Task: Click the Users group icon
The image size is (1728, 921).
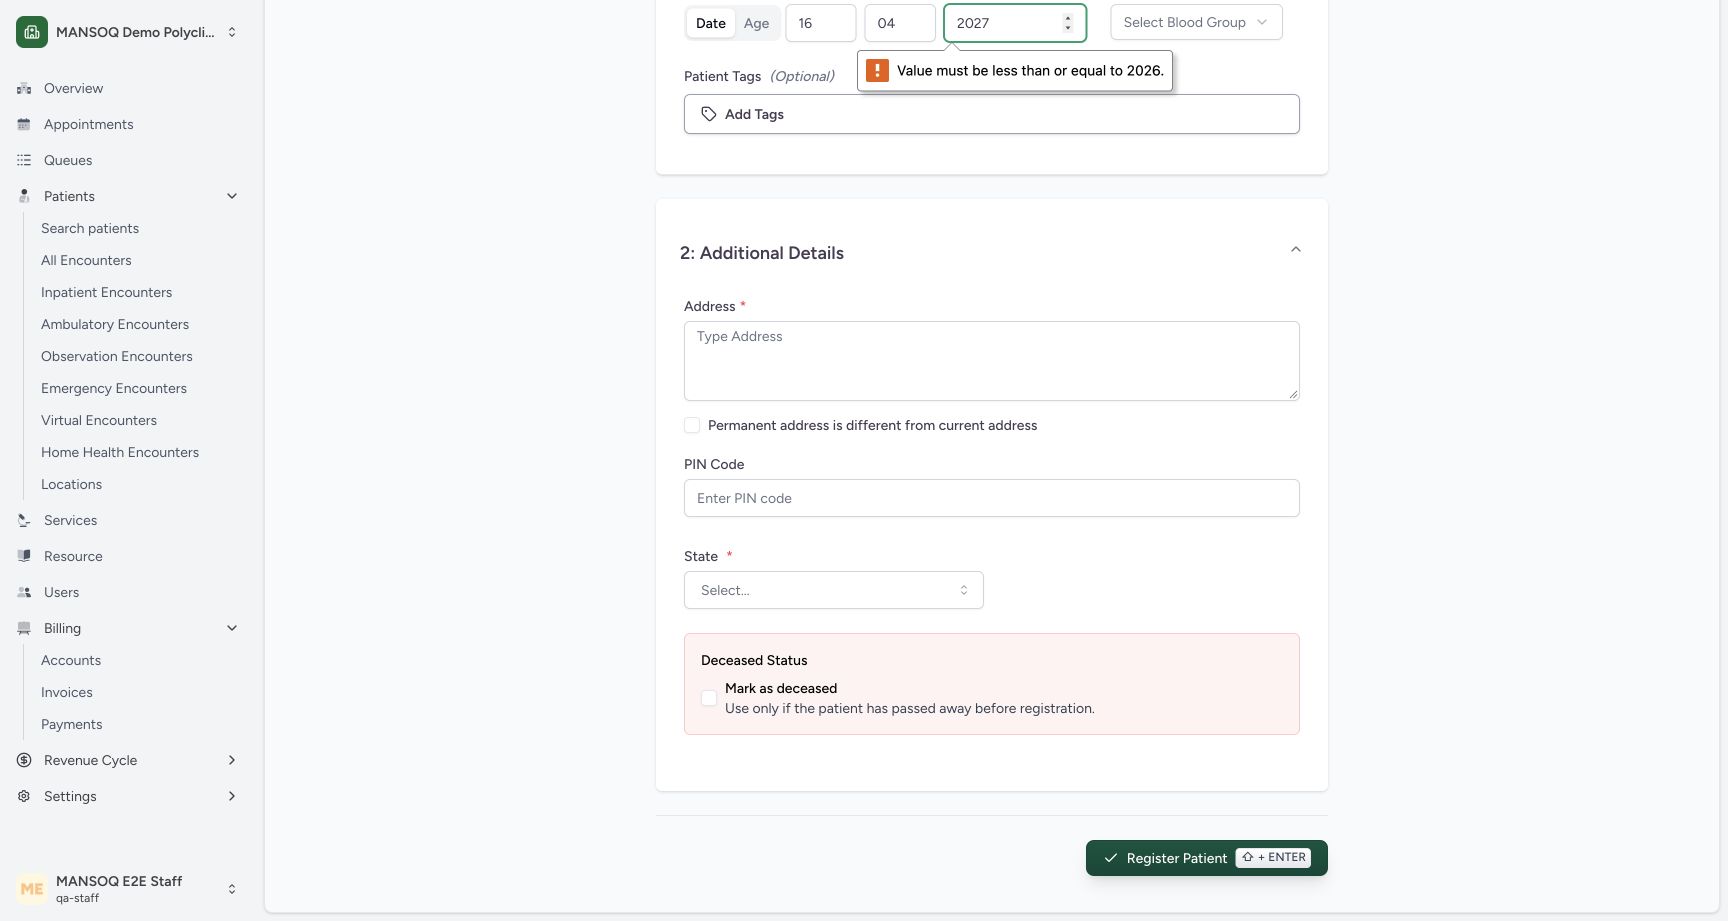Action: pyautogui.click(x=24, y=592)
